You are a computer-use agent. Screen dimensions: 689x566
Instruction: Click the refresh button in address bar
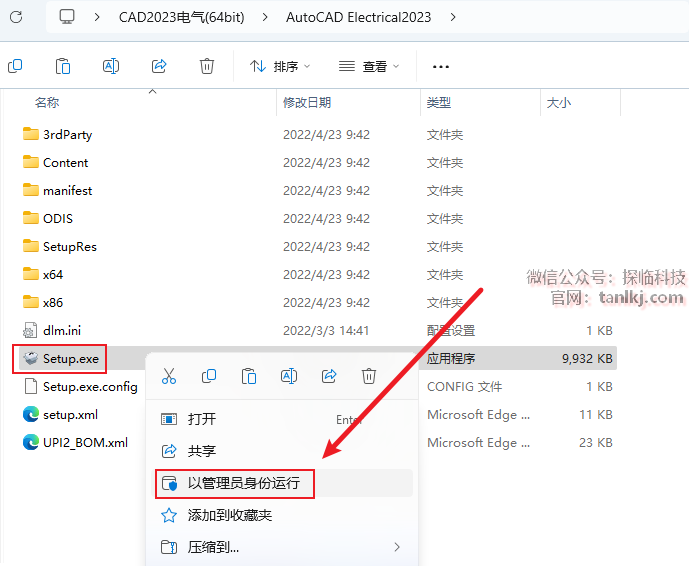click(16, 17)
